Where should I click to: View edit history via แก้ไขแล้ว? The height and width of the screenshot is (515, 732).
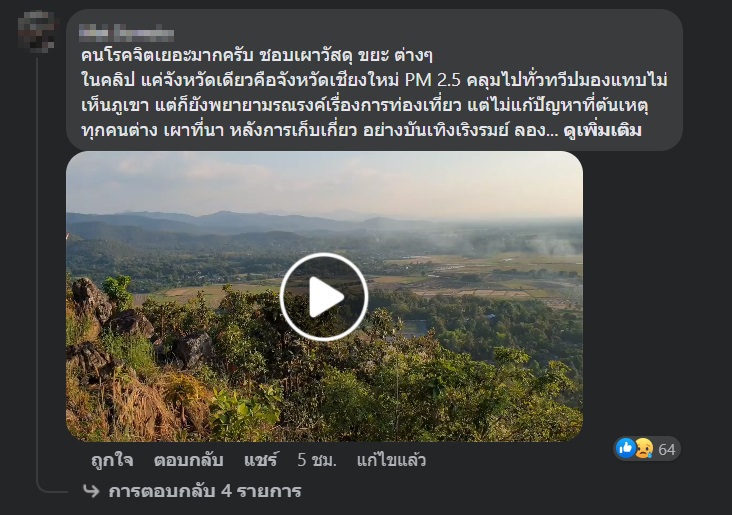(391, 460)
